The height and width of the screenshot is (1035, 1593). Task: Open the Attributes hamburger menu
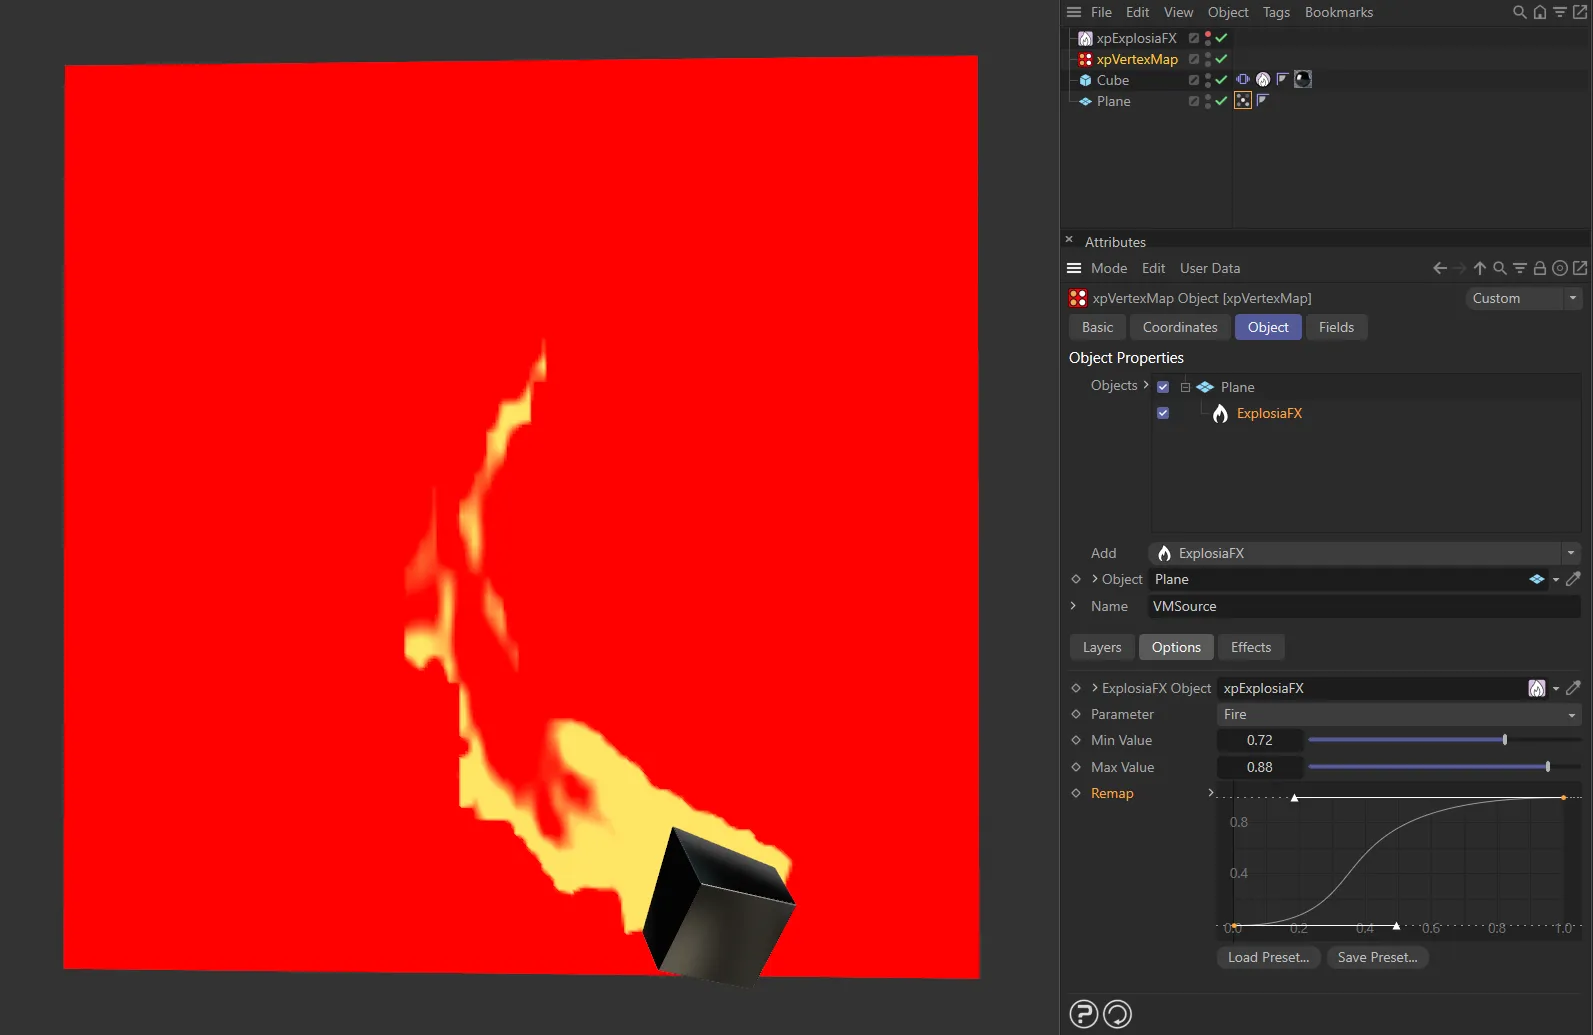(x=1074, y=268)
